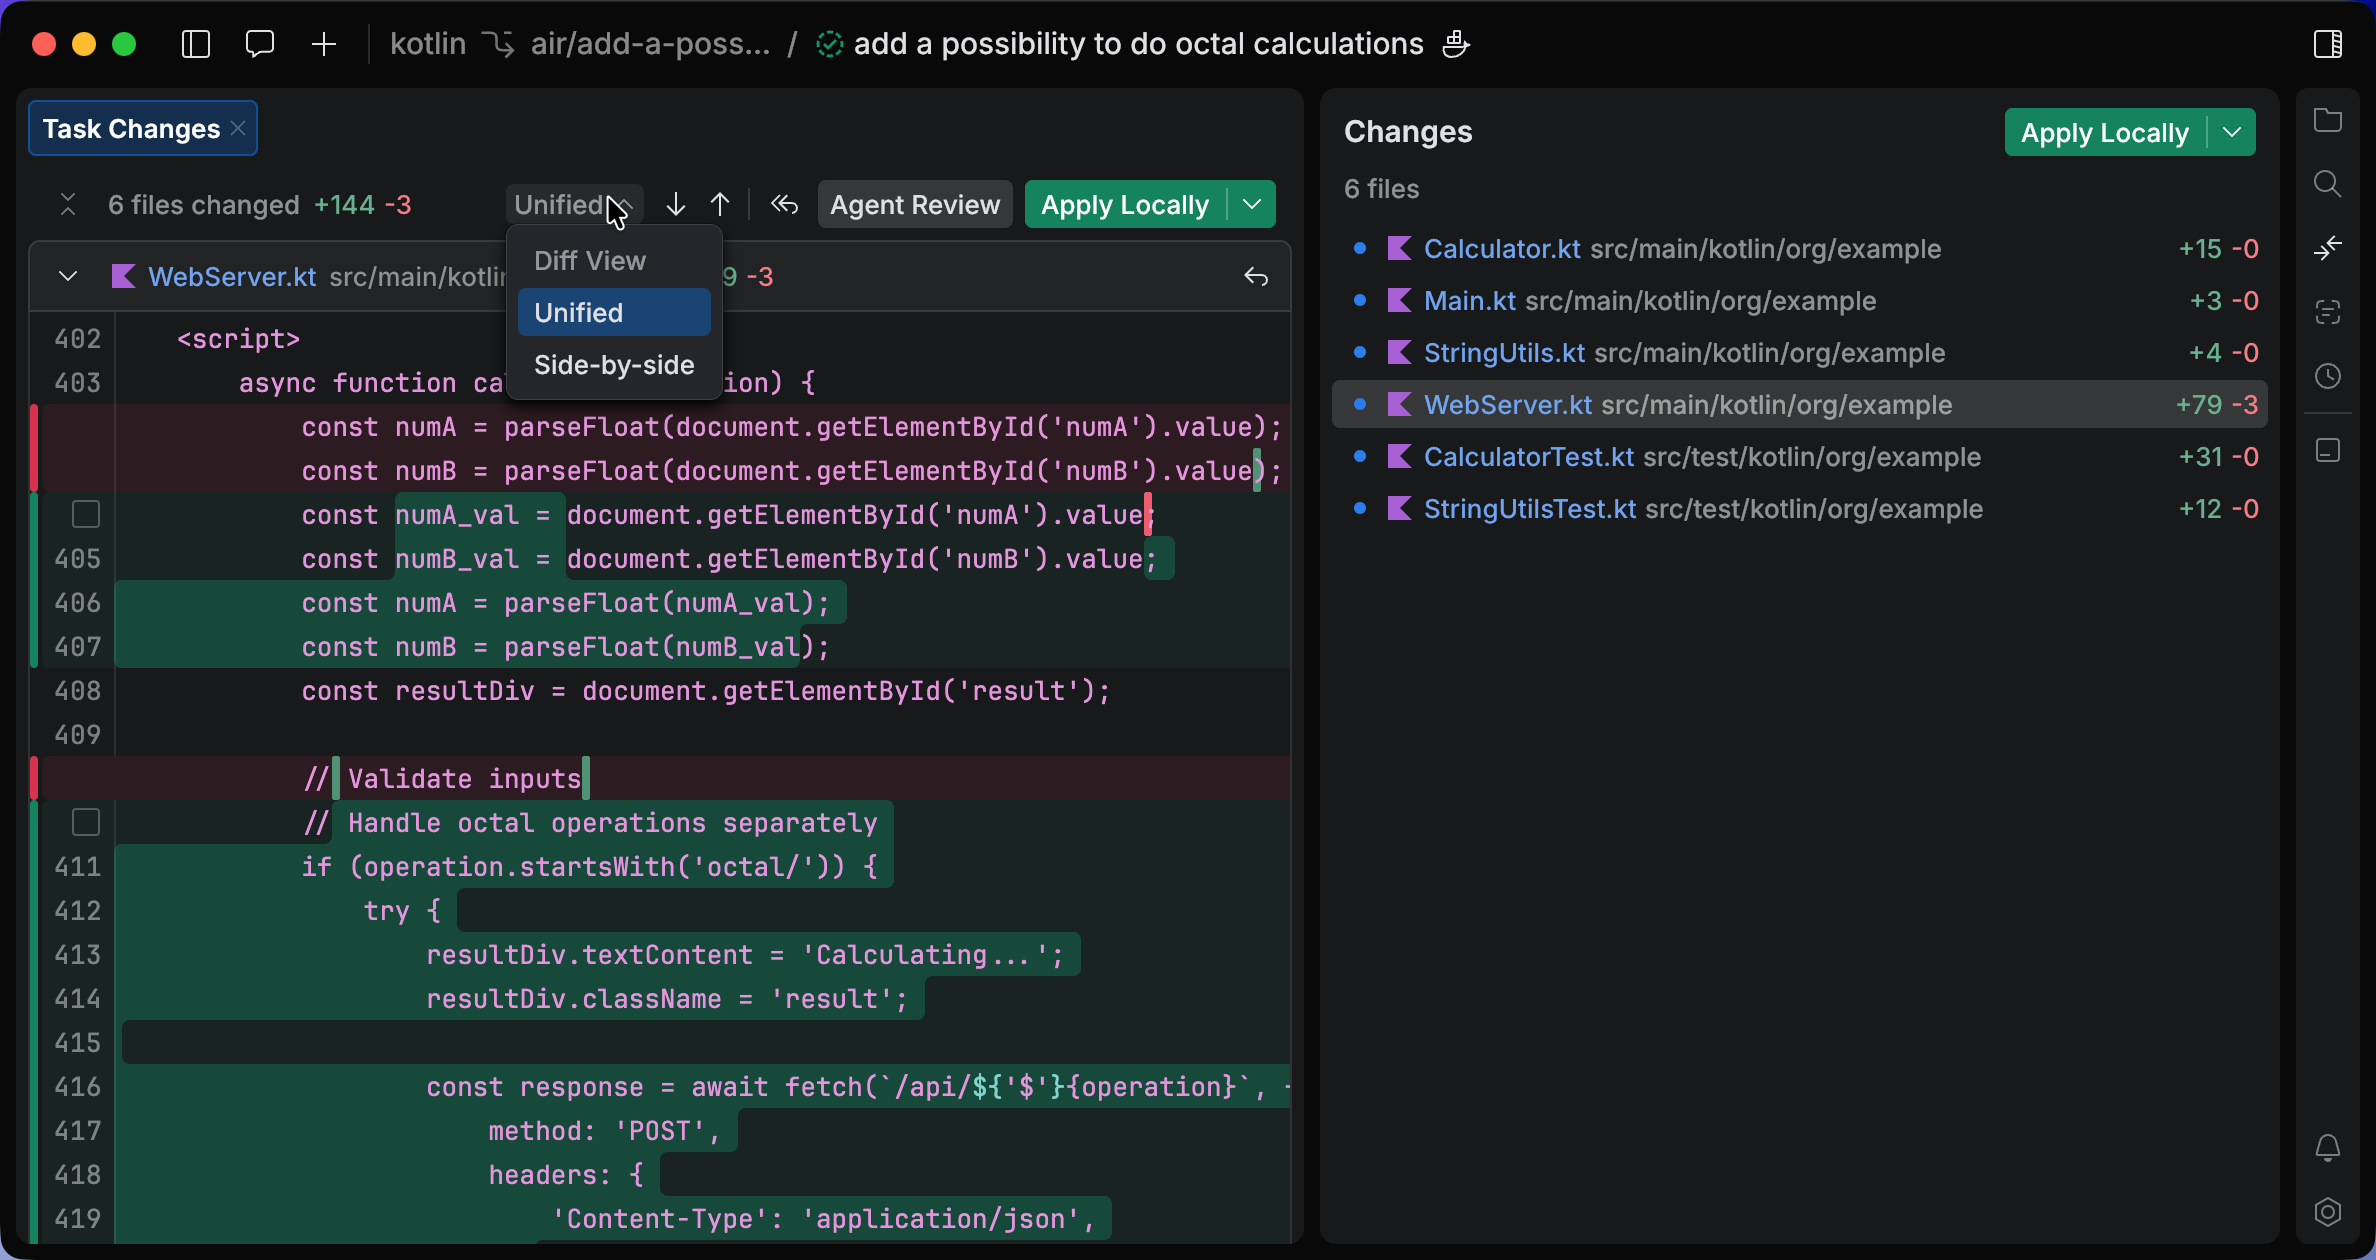Revert WebServer.kt changes with undo arrow
Viewport: 2376px width, 1260px height.
pos(1256,277)
